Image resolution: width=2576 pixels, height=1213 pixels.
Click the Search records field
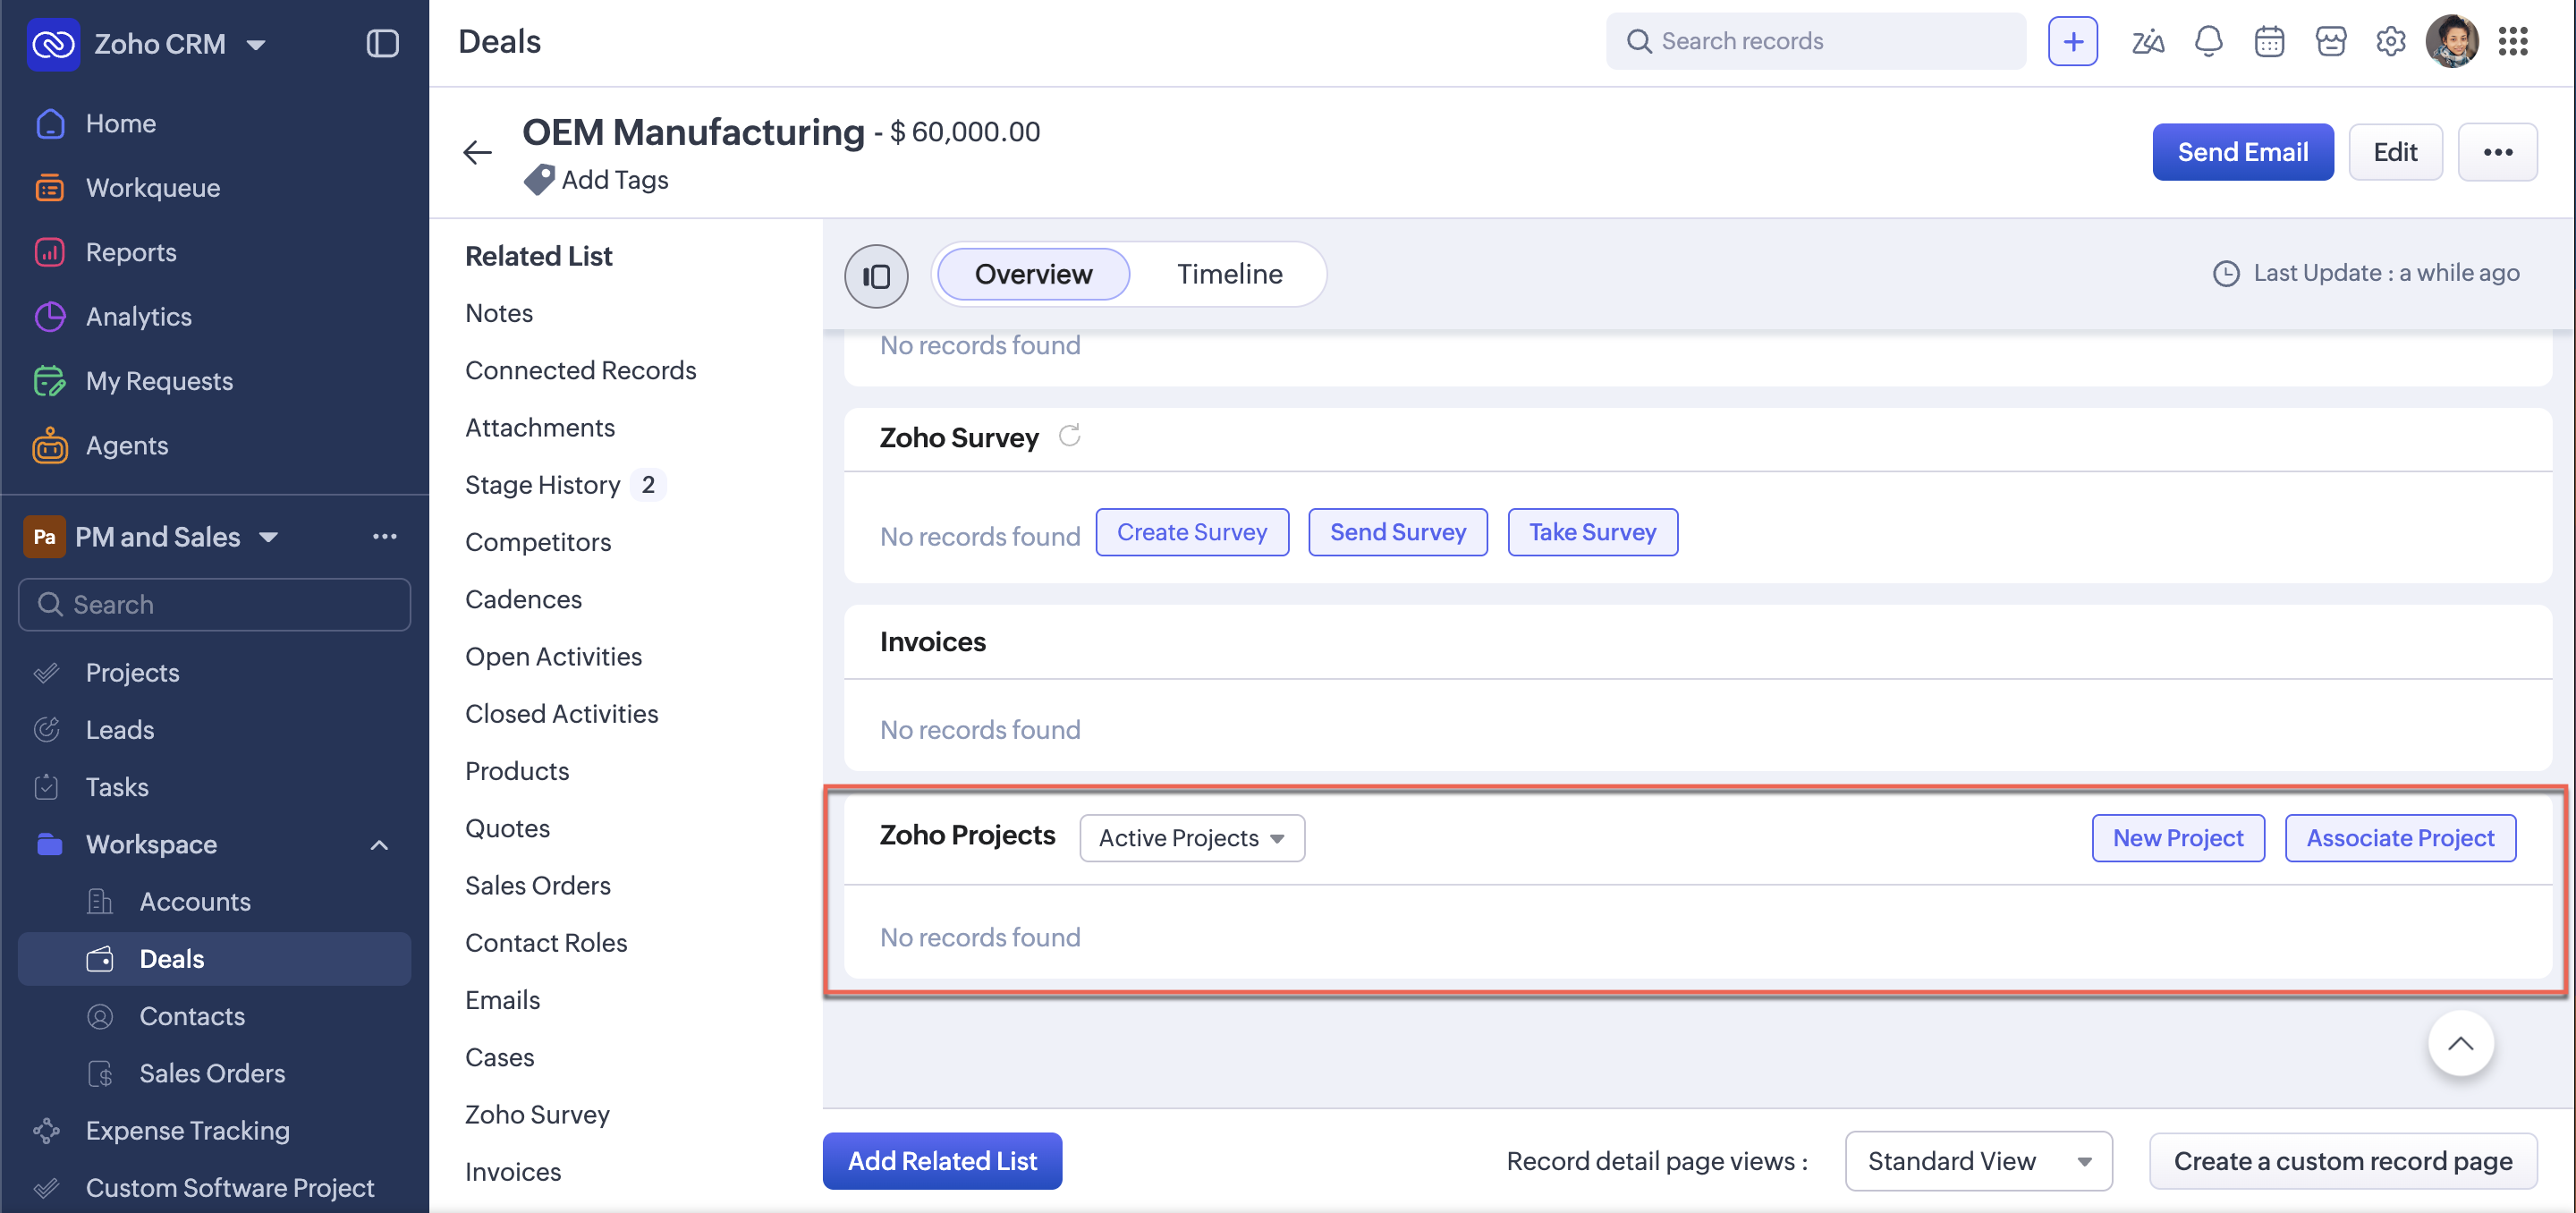(x=1816, y=42)
